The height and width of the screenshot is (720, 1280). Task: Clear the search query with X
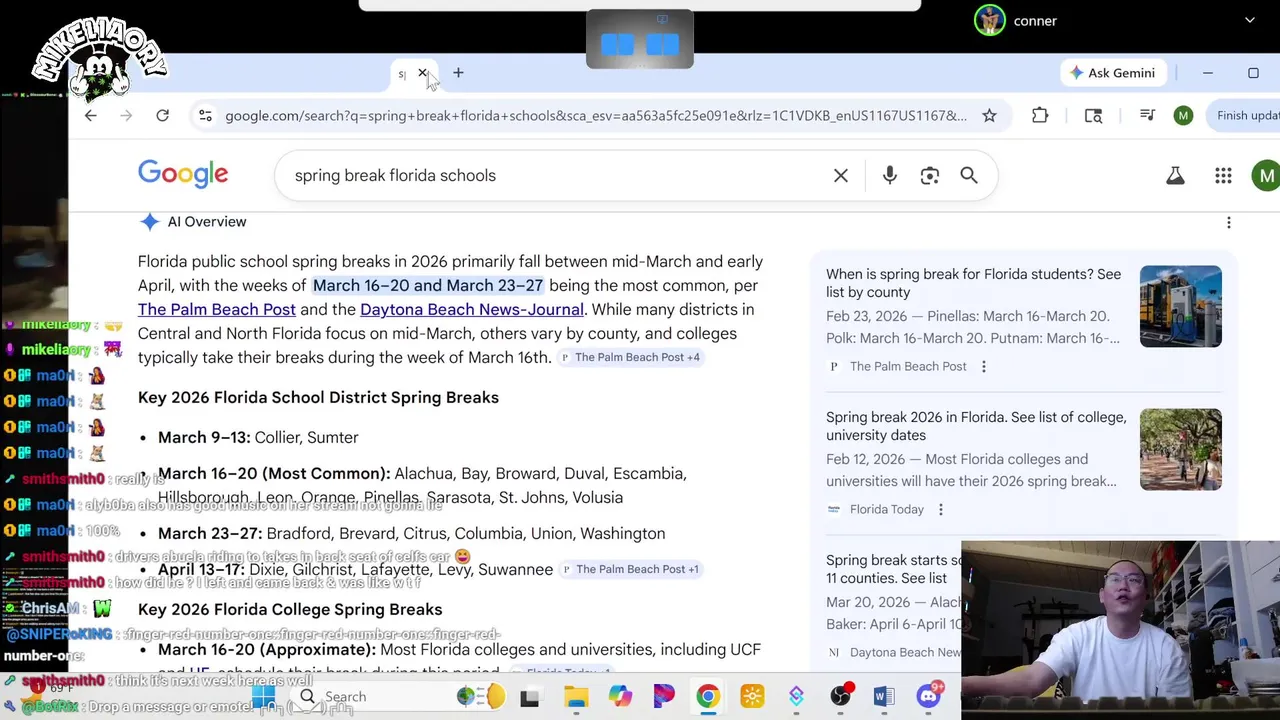841,176
